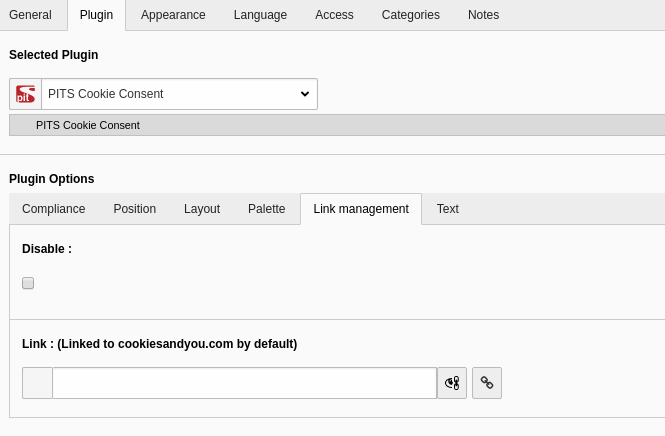The height and width of the screenshot is (436, 665).
Task: Open the Categories tab
Action: (x=411, y=15)
